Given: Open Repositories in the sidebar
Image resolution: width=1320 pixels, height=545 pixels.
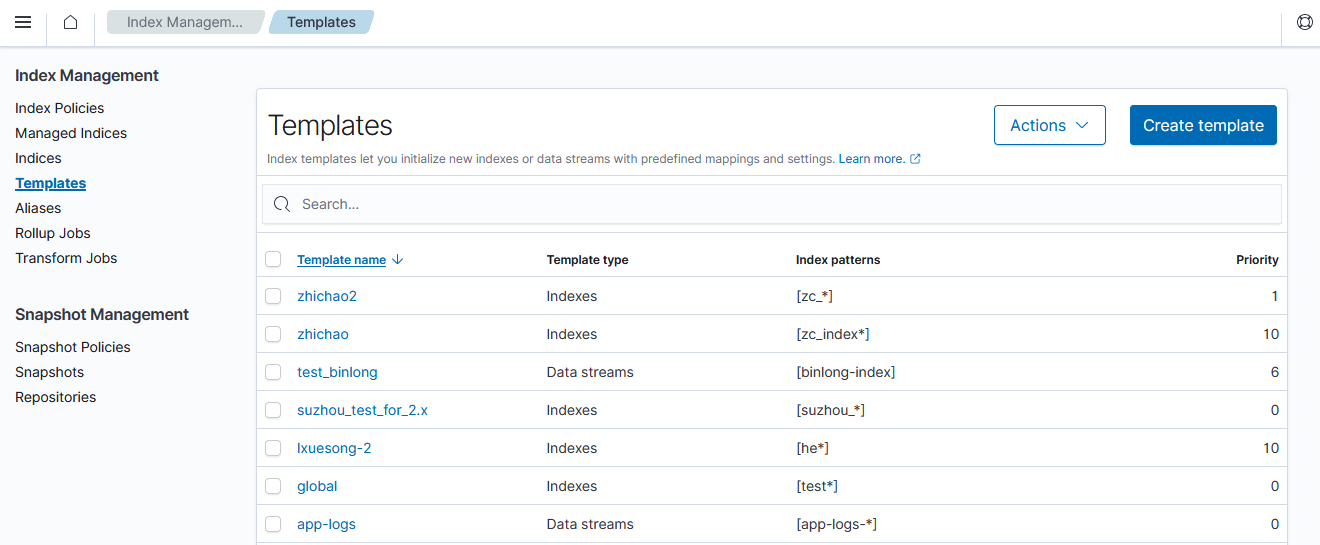Looking at the screenshot, I should (56, 397).
